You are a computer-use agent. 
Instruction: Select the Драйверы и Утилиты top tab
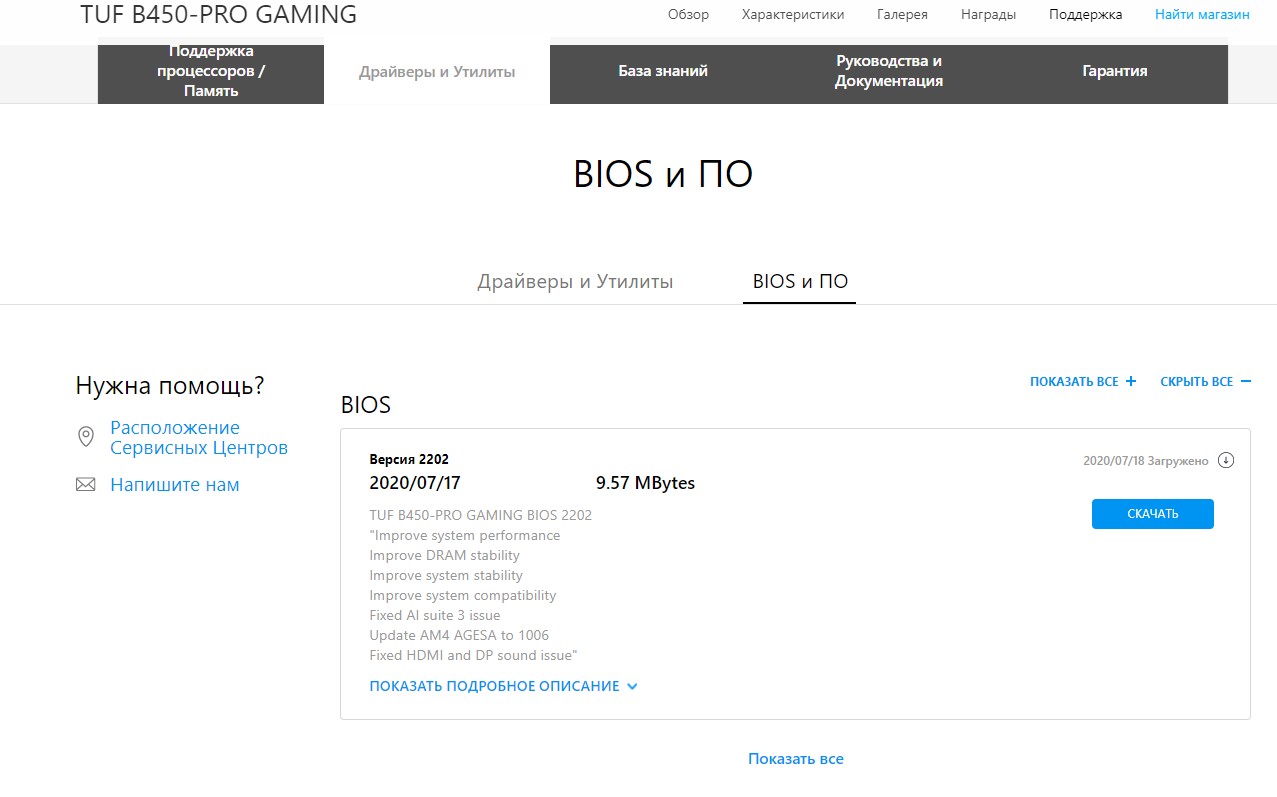click(437, 71)
